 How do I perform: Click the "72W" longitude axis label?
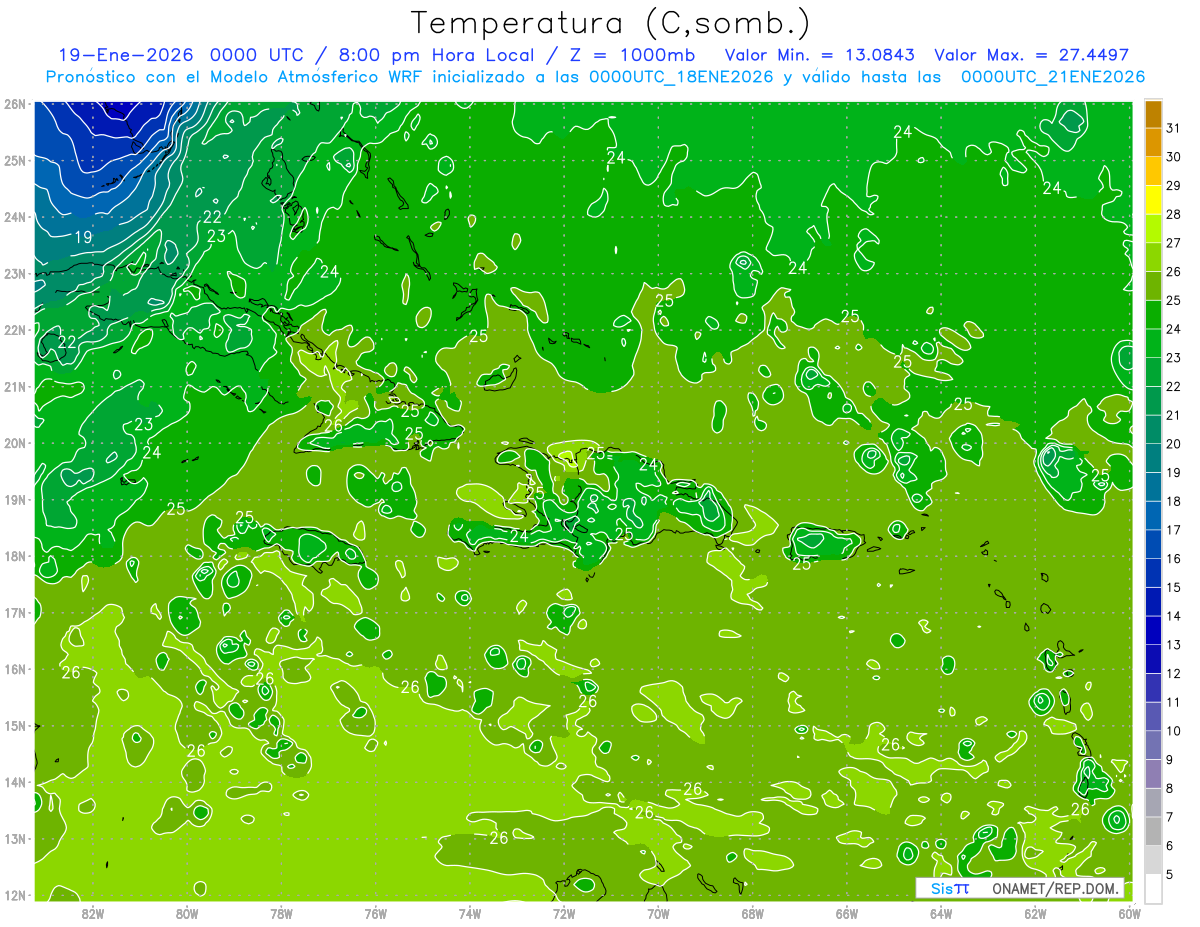(x=564, y=912)
